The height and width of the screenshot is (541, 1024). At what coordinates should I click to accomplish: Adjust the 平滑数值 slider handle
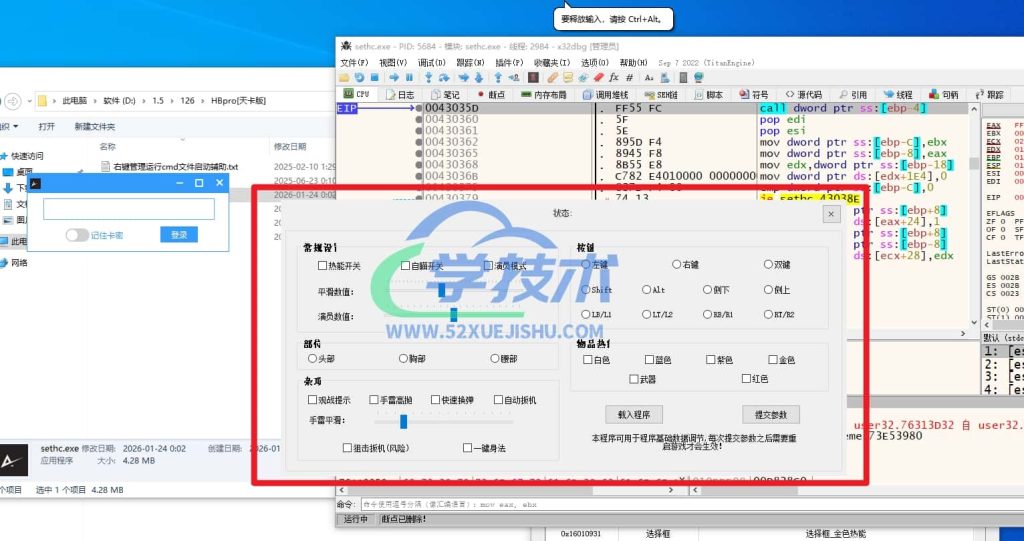(x=441, y=290)
